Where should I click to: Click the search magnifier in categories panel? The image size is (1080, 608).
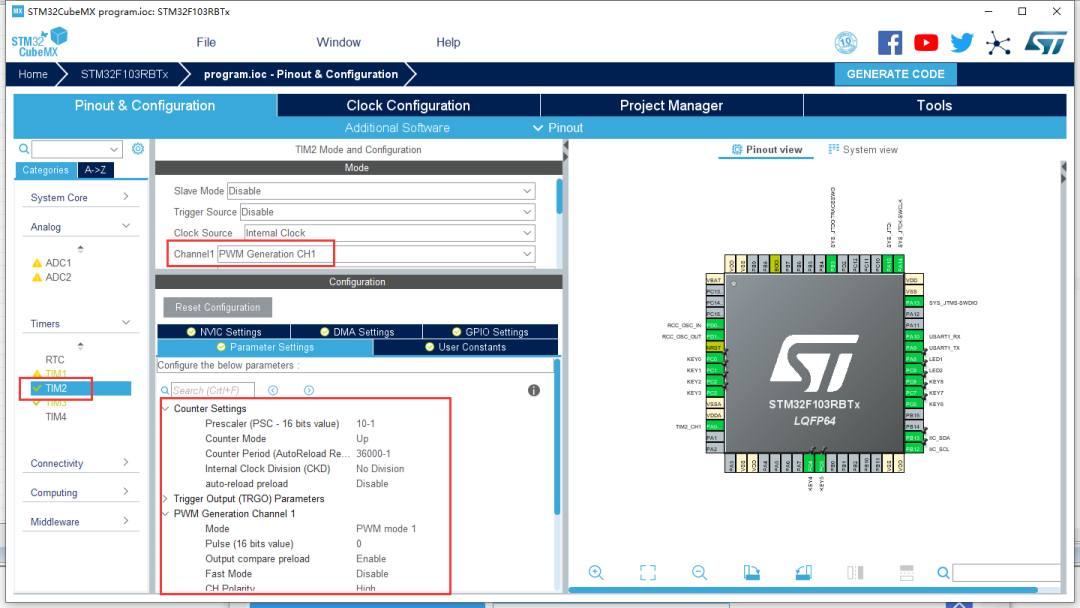tap(24, 149)
